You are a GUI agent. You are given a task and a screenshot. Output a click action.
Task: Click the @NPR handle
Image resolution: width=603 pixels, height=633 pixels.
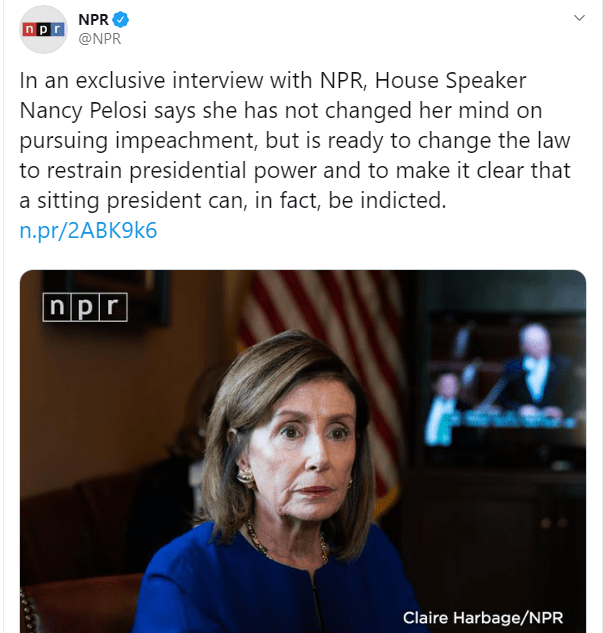[100, 39]
